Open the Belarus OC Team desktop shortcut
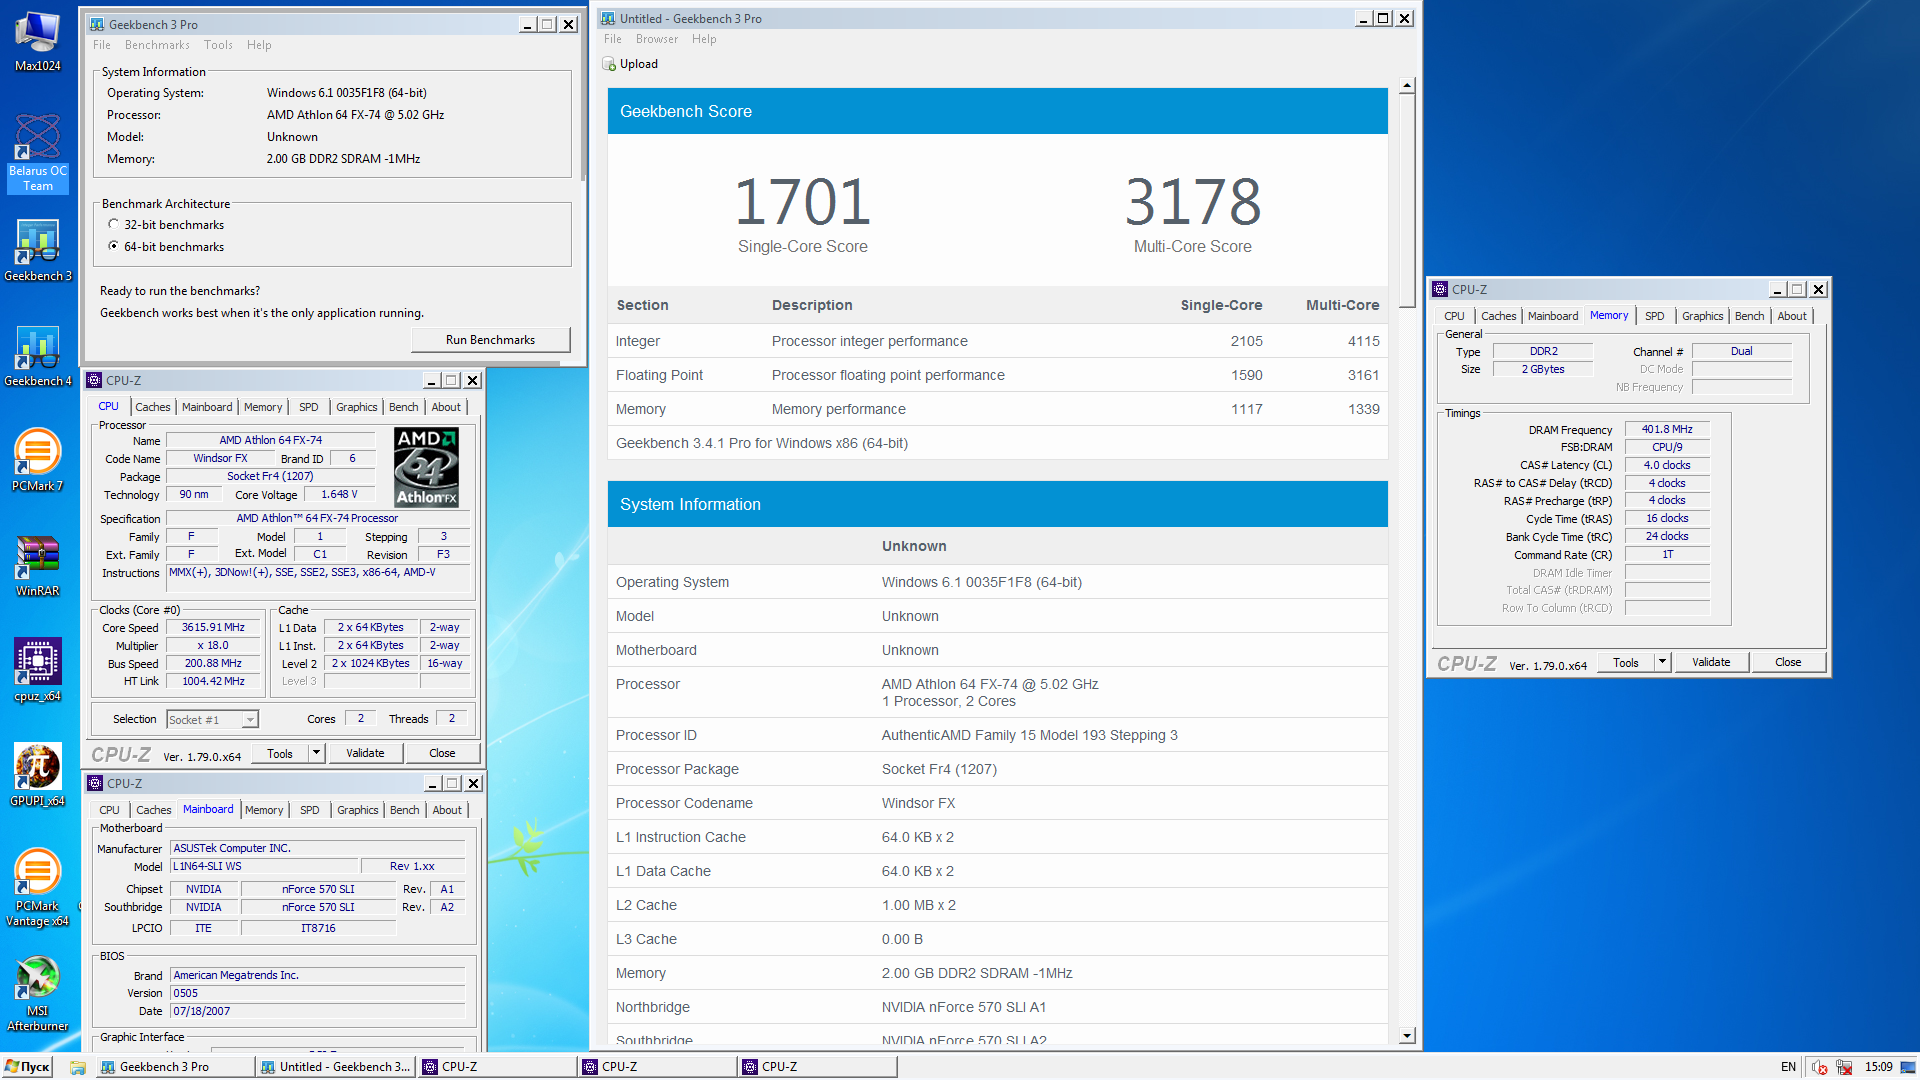The height and width of the screenshot is (1080, 1920). click(x=37, y=153)
